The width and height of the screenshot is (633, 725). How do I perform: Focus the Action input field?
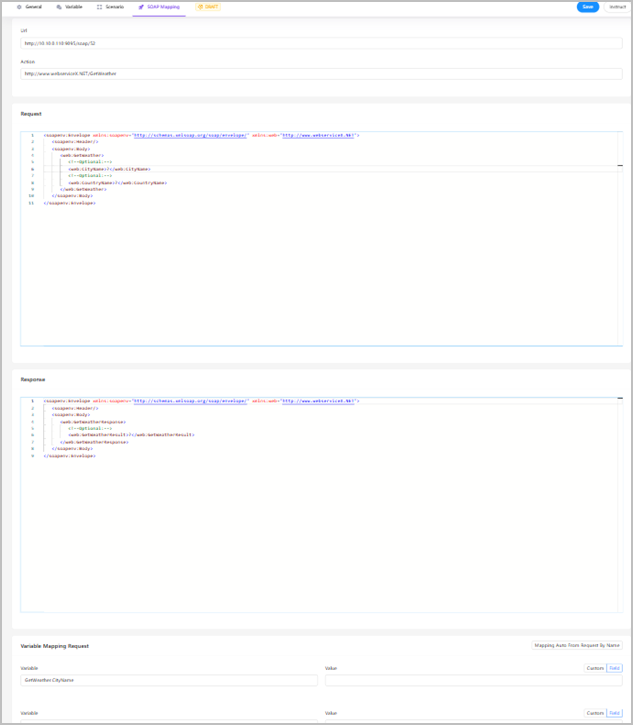(321, 74)
